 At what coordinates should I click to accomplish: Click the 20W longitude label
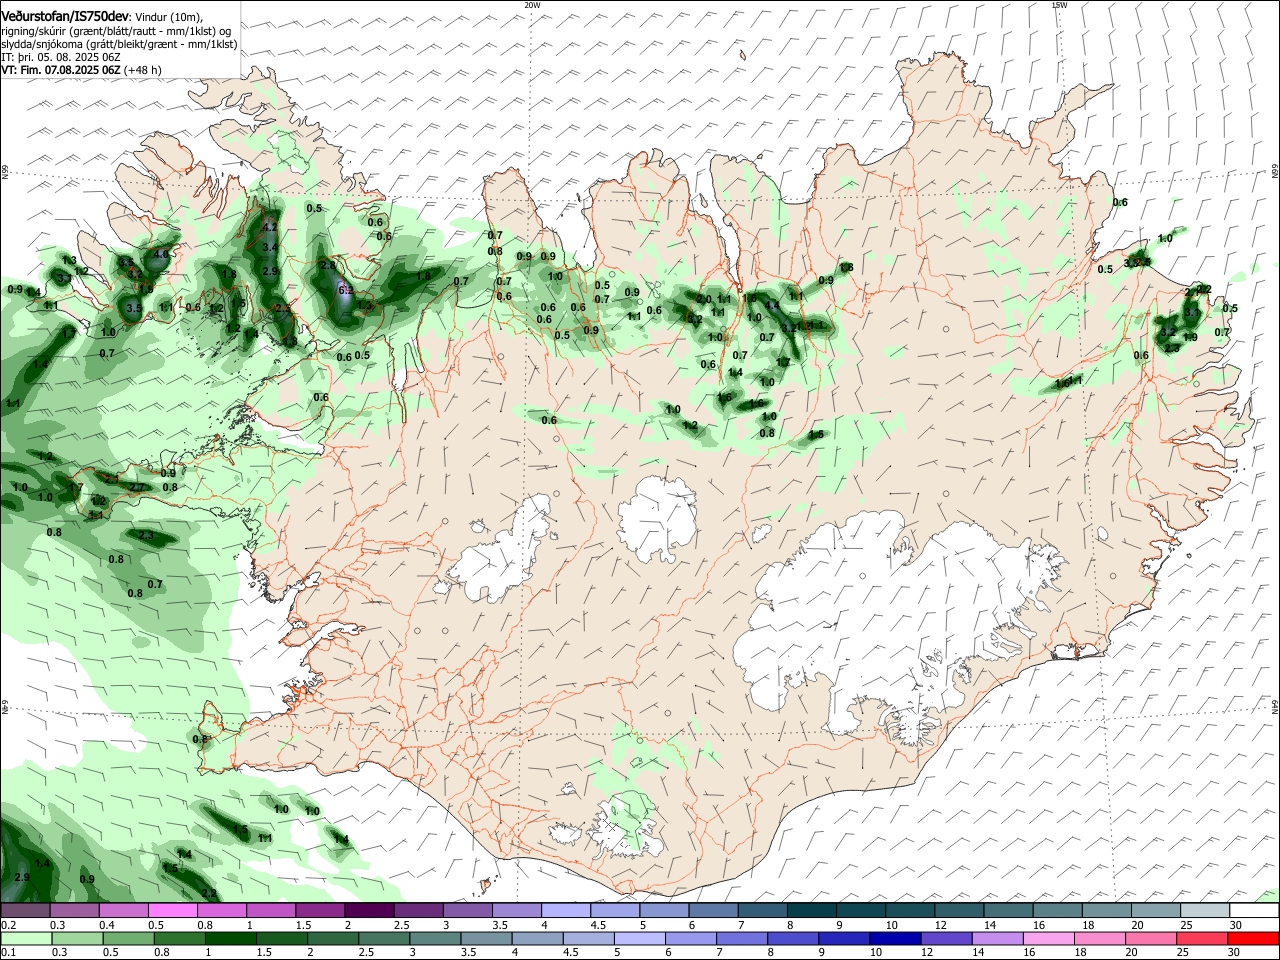[532, 4]
